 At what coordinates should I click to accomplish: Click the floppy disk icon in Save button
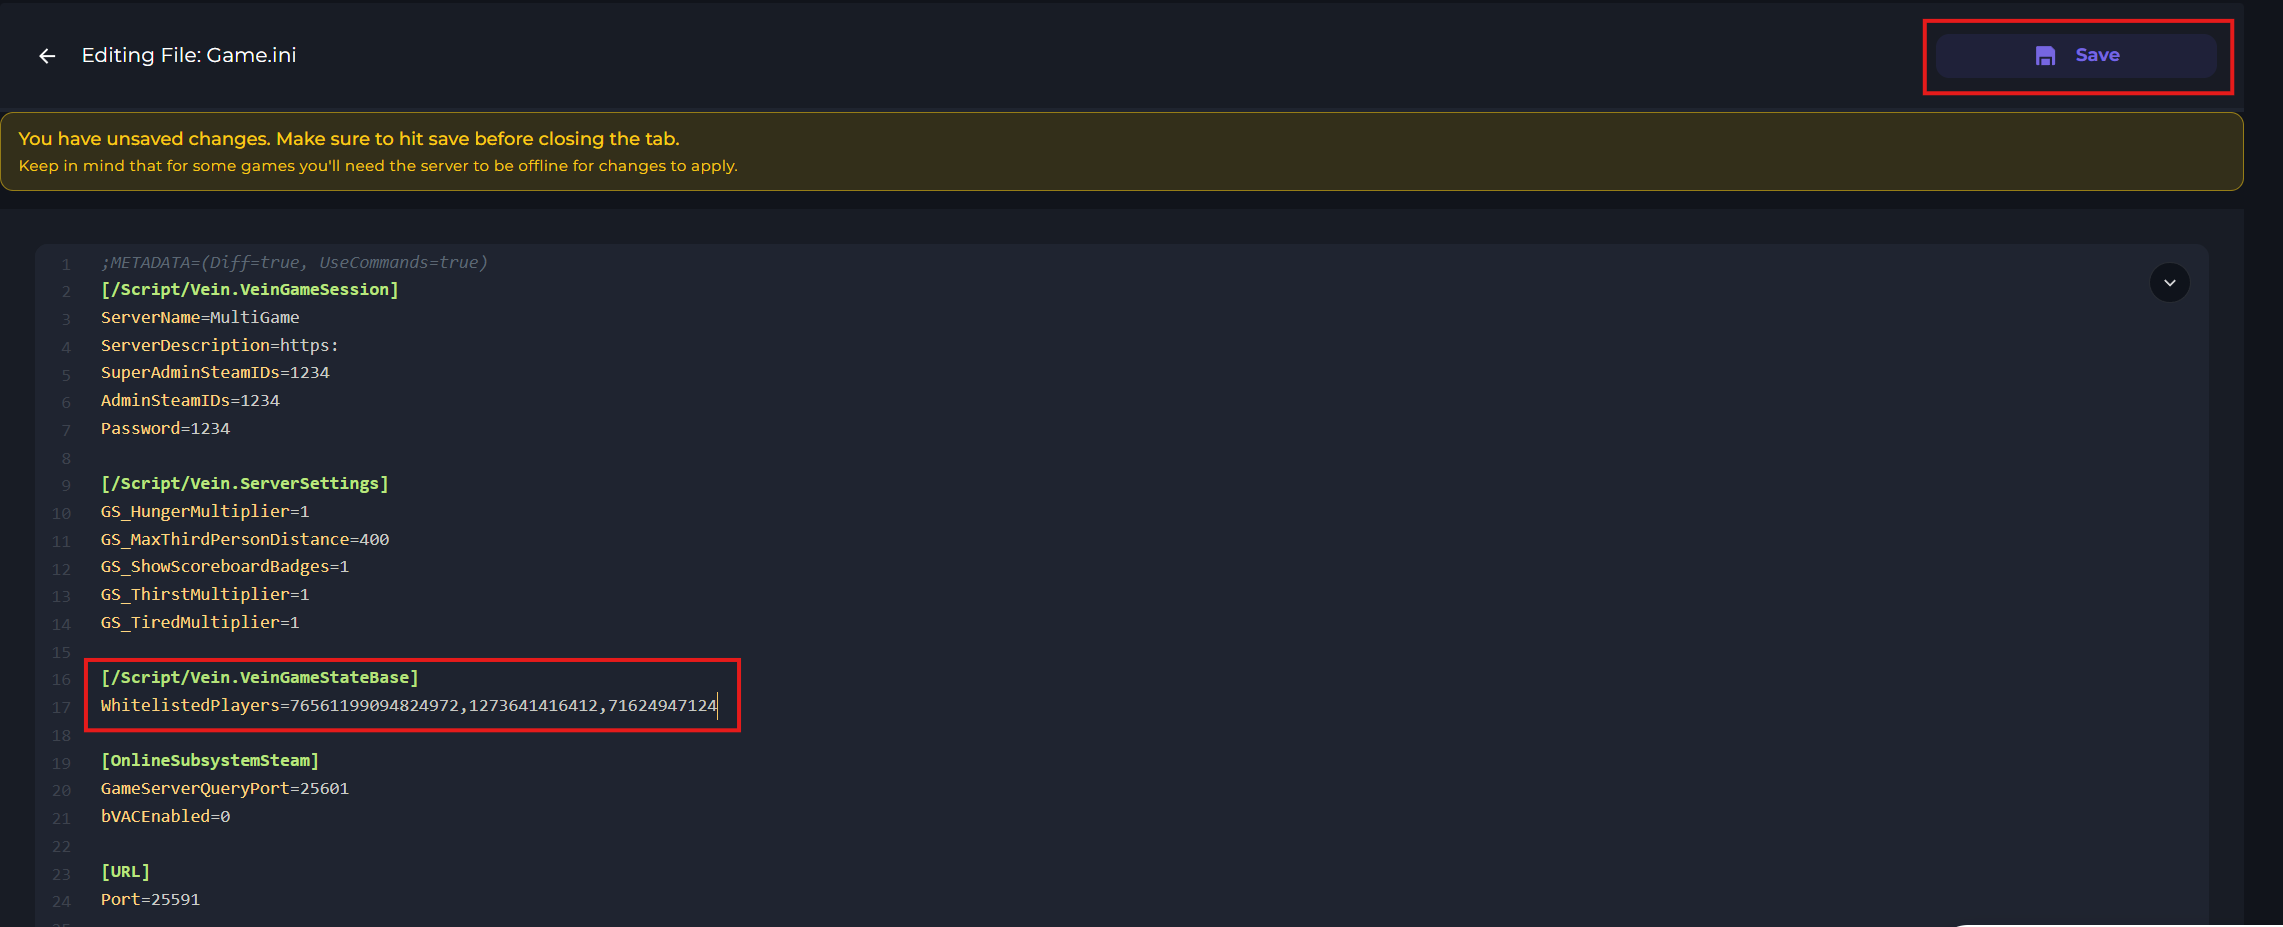click(x=2045, y=56)
